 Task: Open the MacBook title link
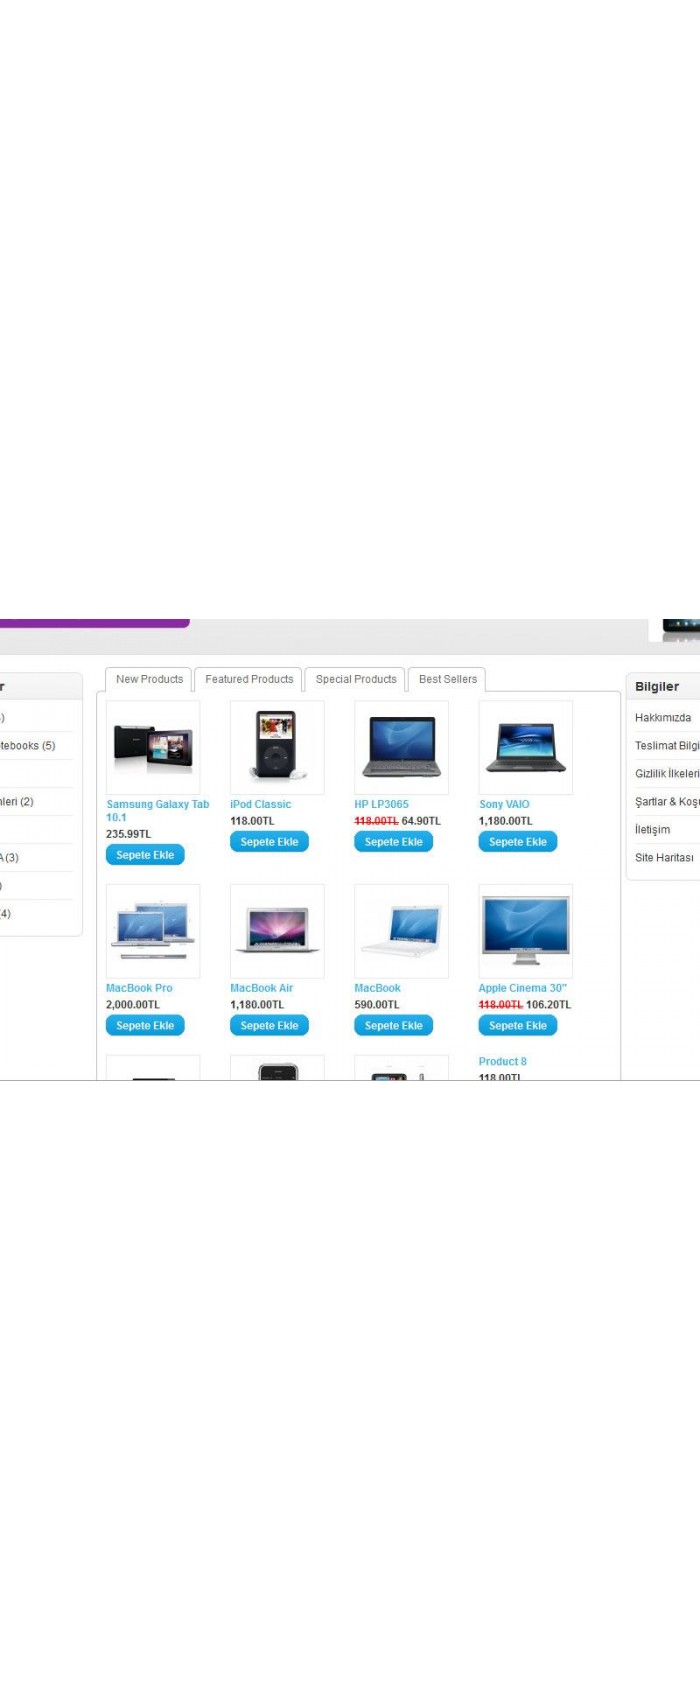pos(377,988)
